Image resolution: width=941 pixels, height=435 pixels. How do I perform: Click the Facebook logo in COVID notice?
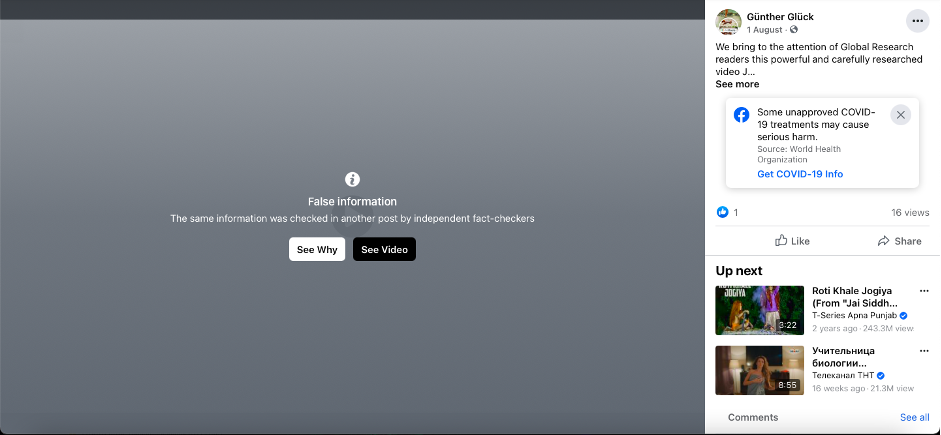pos(742,115)
